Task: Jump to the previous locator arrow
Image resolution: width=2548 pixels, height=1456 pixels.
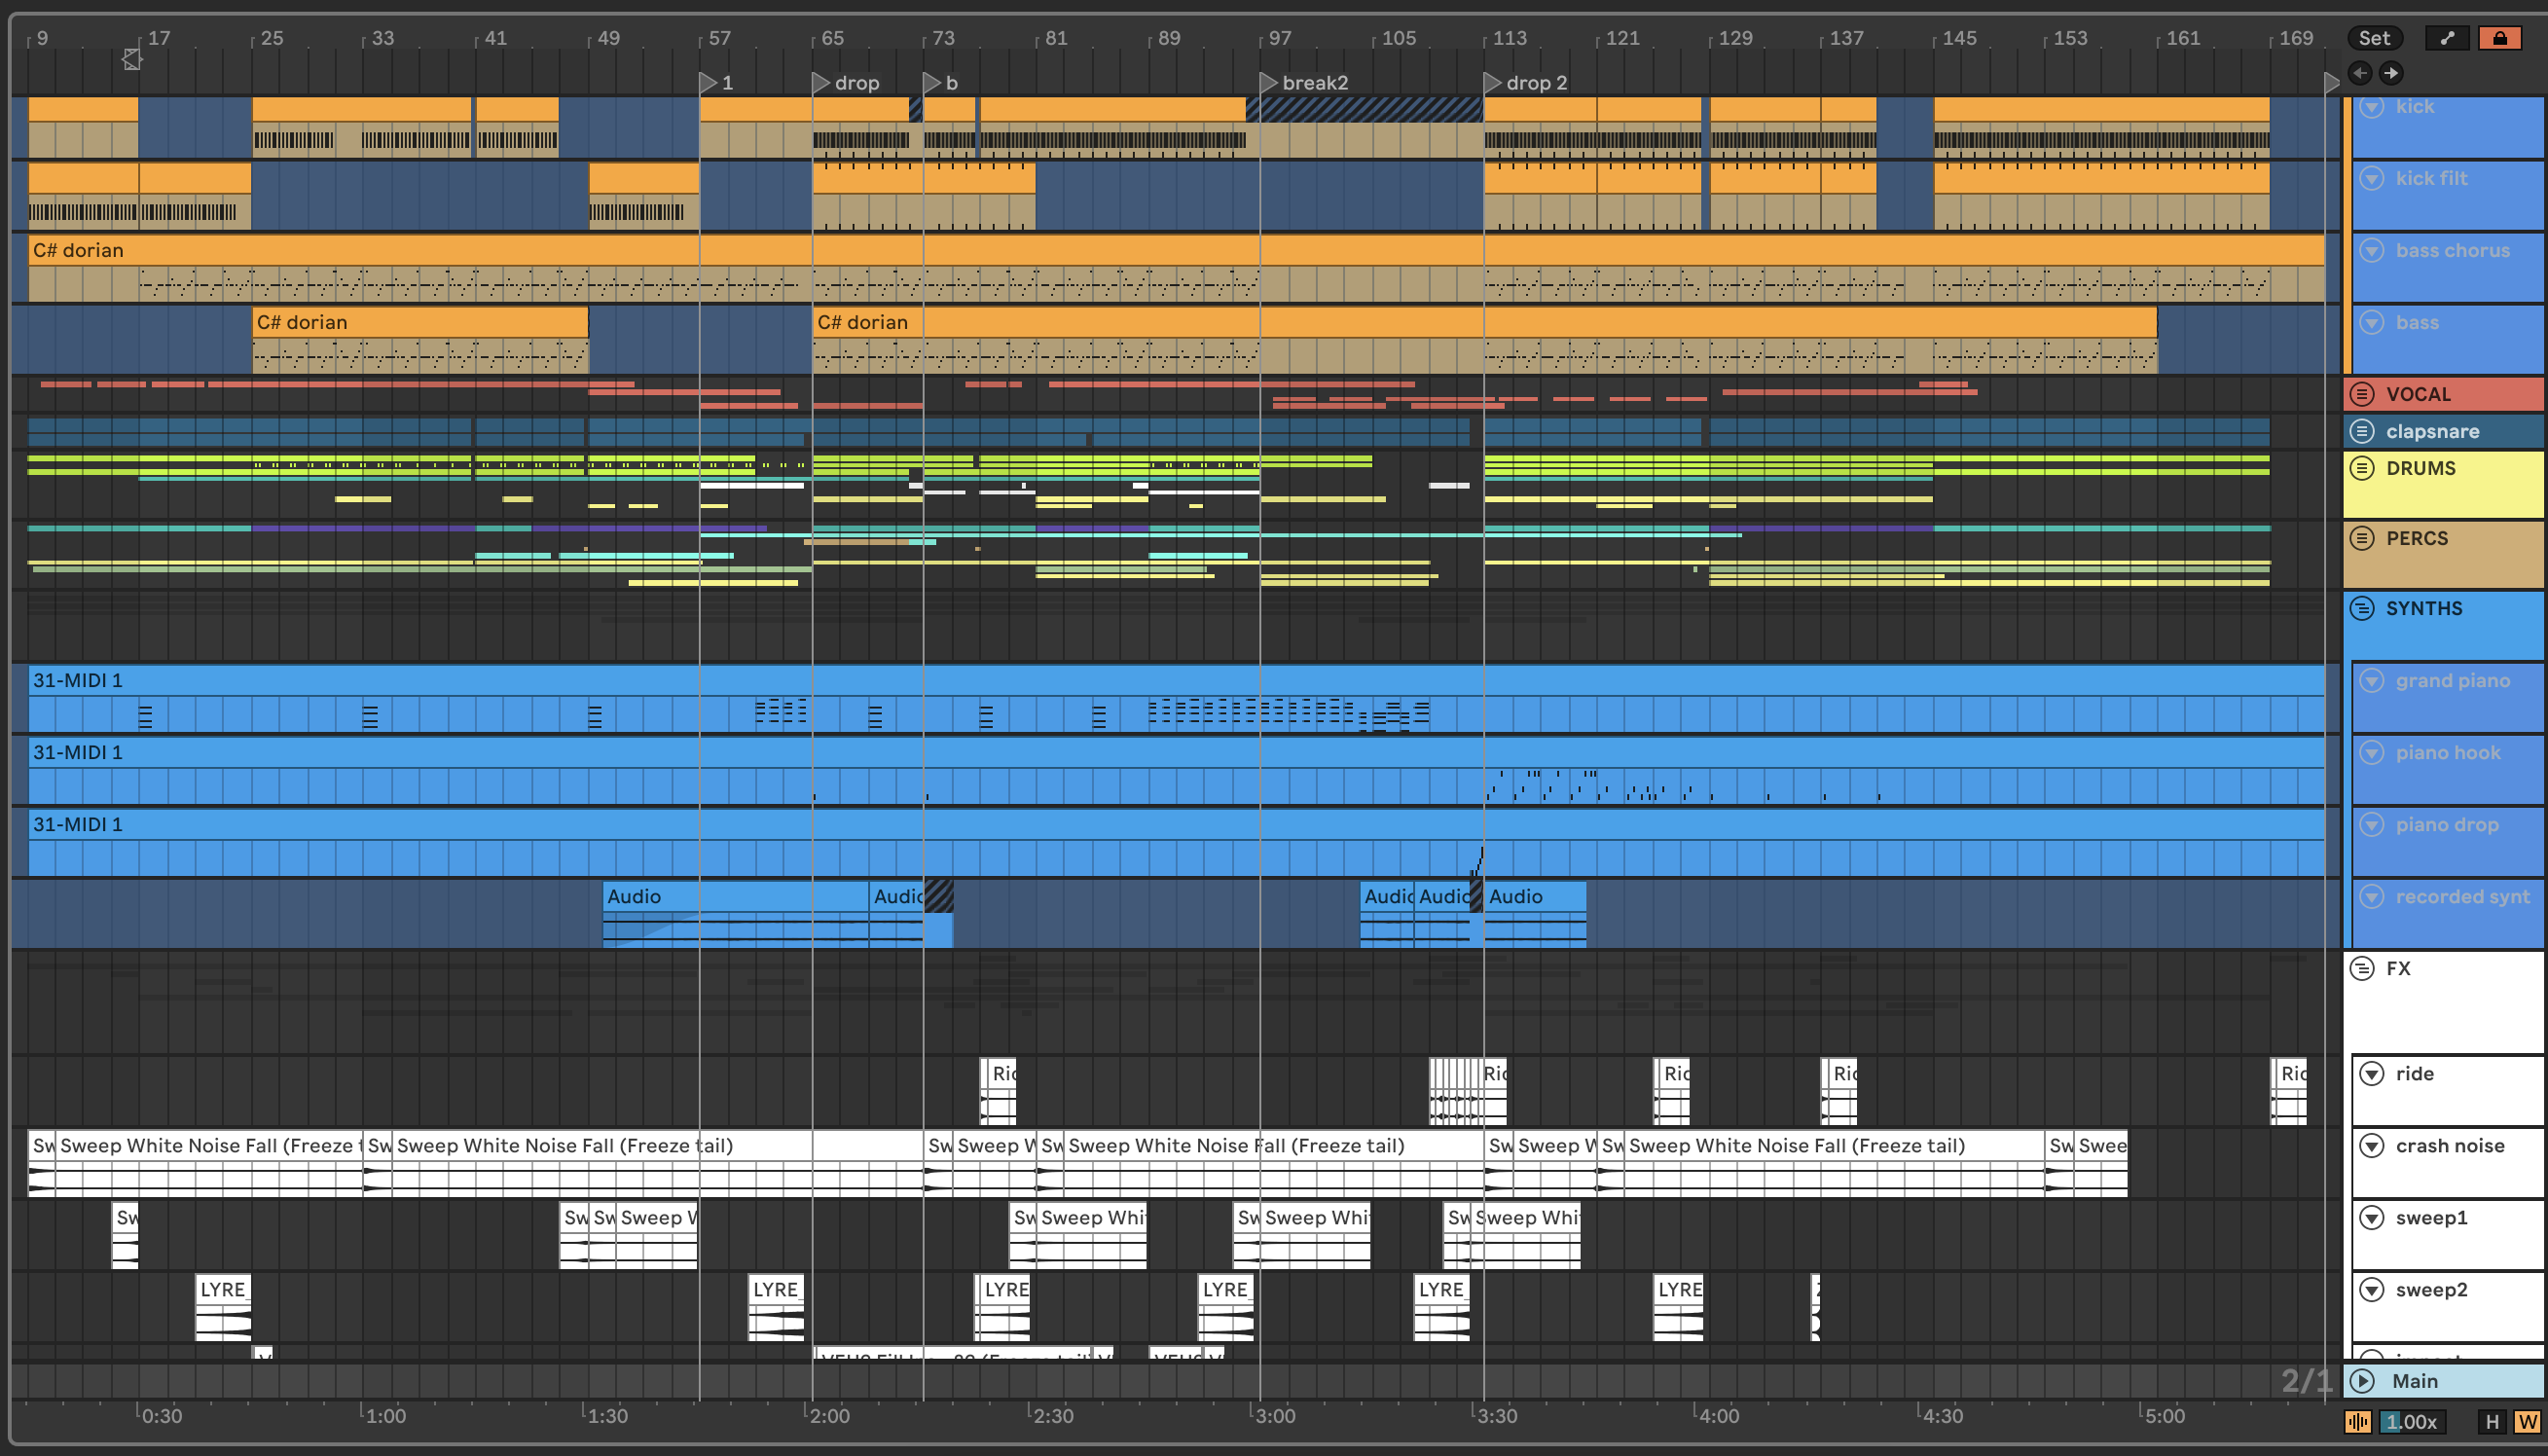Action: tap(2360, 73)
